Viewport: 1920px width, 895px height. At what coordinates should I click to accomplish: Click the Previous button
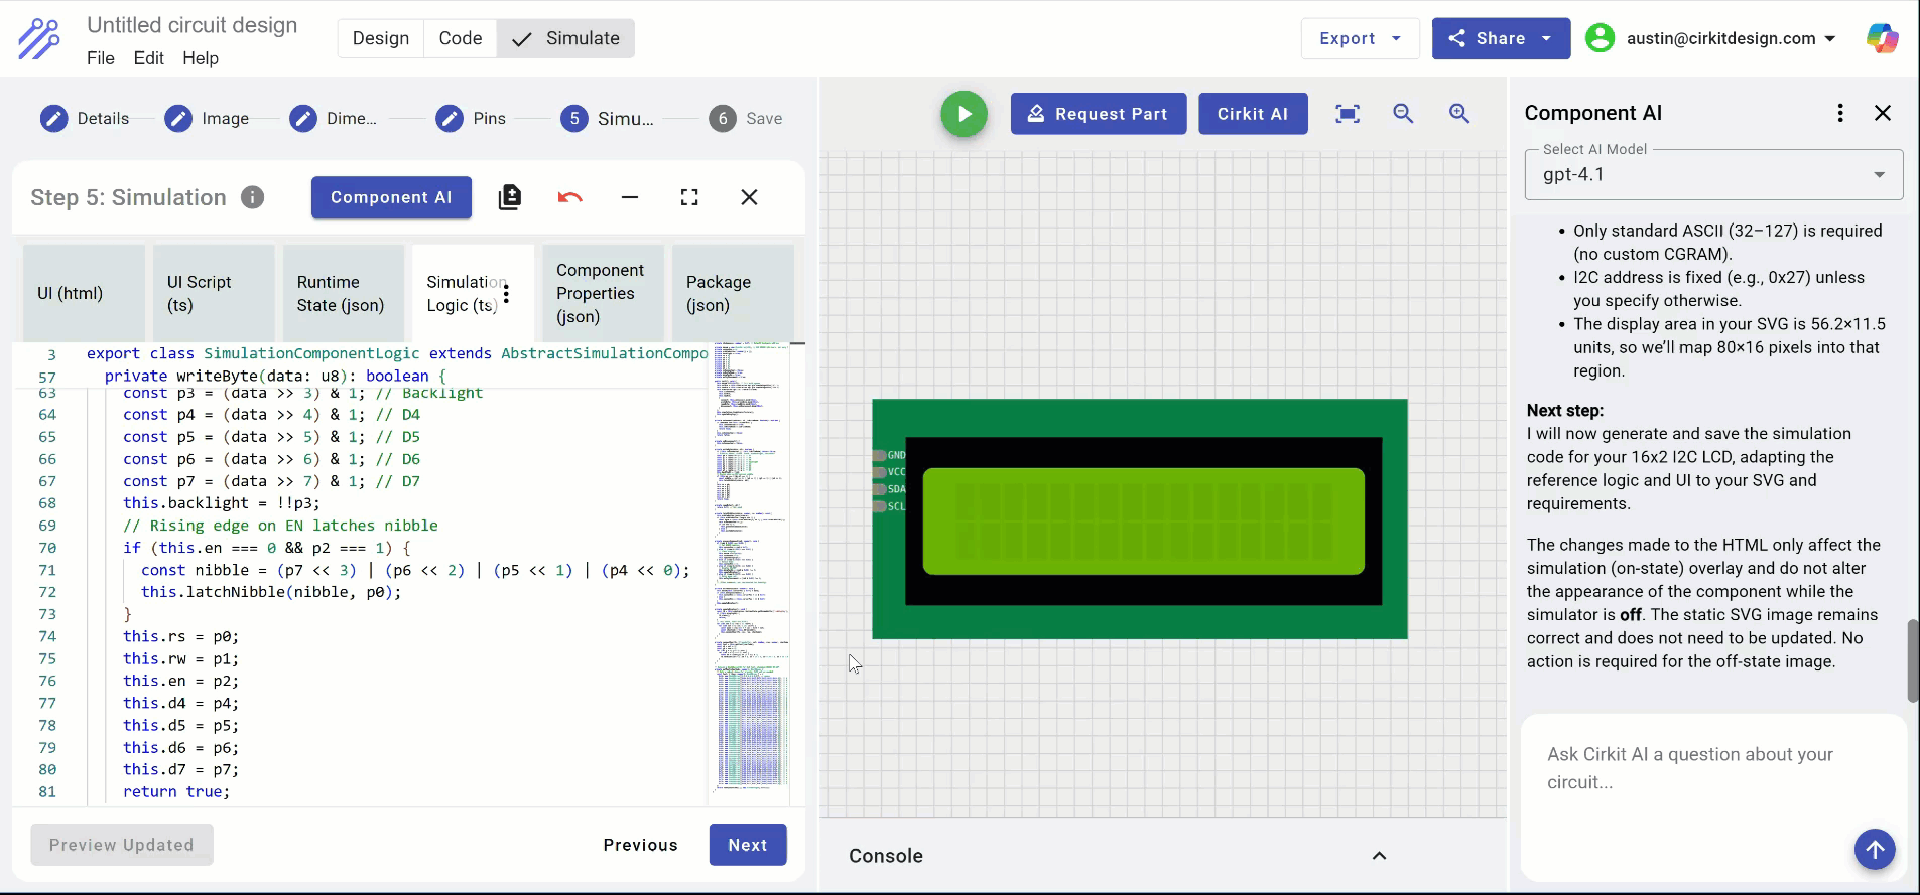(641, 845)
